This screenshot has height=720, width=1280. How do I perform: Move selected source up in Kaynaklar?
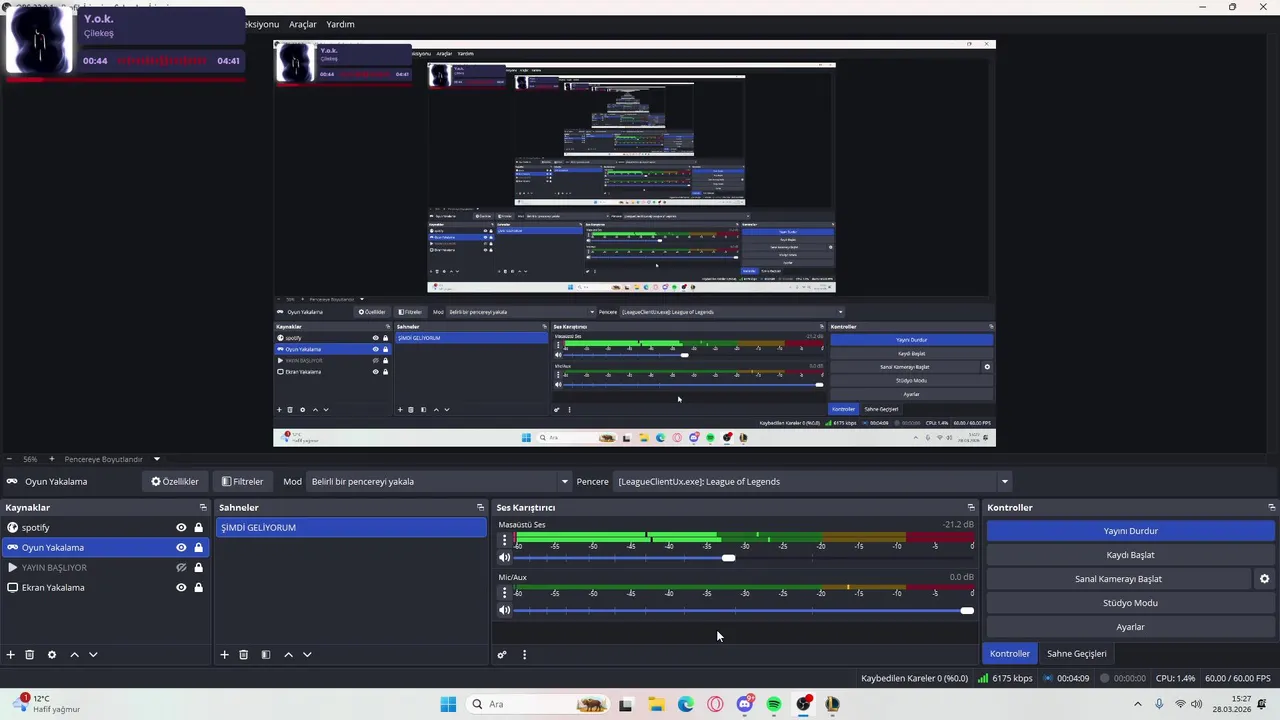click(74, 655)
